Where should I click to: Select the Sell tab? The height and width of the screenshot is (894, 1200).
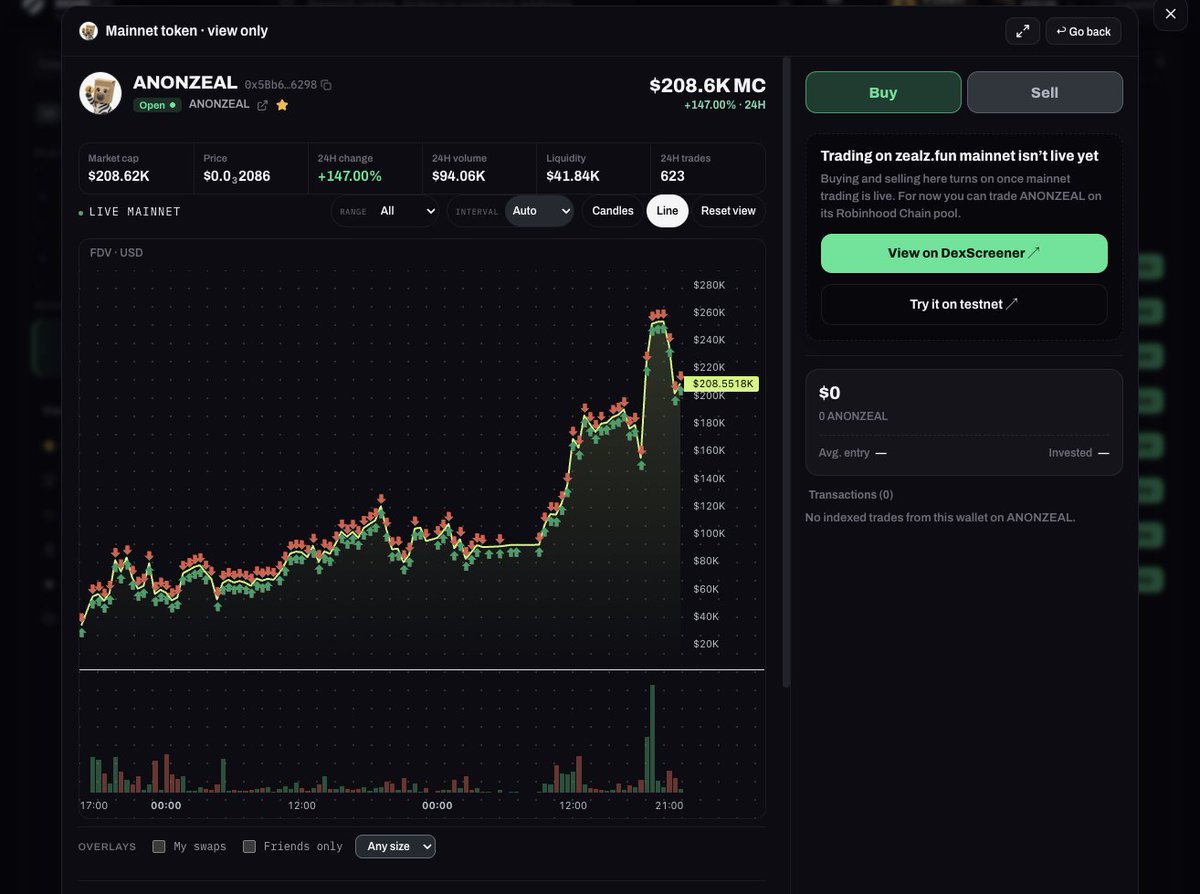1045,92
